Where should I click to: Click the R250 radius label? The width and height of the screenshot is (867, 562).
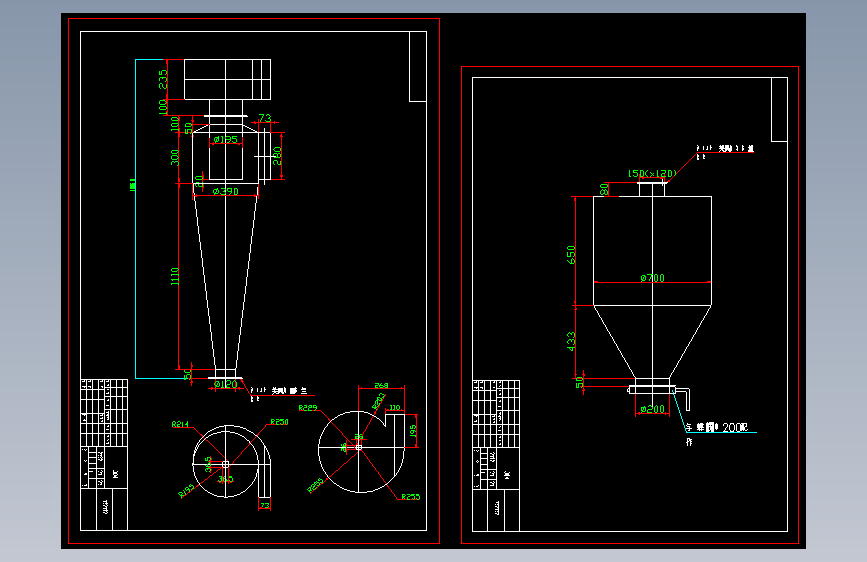pos(279,422)
